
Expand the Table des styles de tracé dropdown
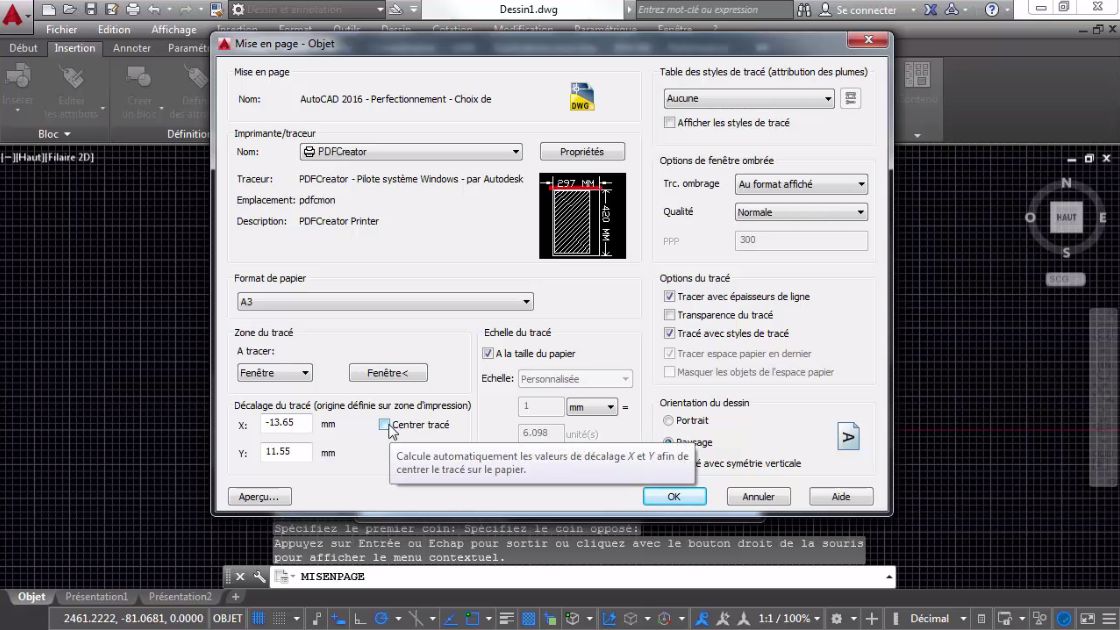point(828,98)
